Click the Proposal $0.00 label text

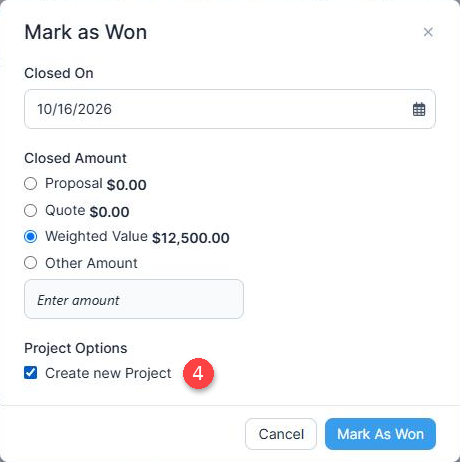[96, 184]
